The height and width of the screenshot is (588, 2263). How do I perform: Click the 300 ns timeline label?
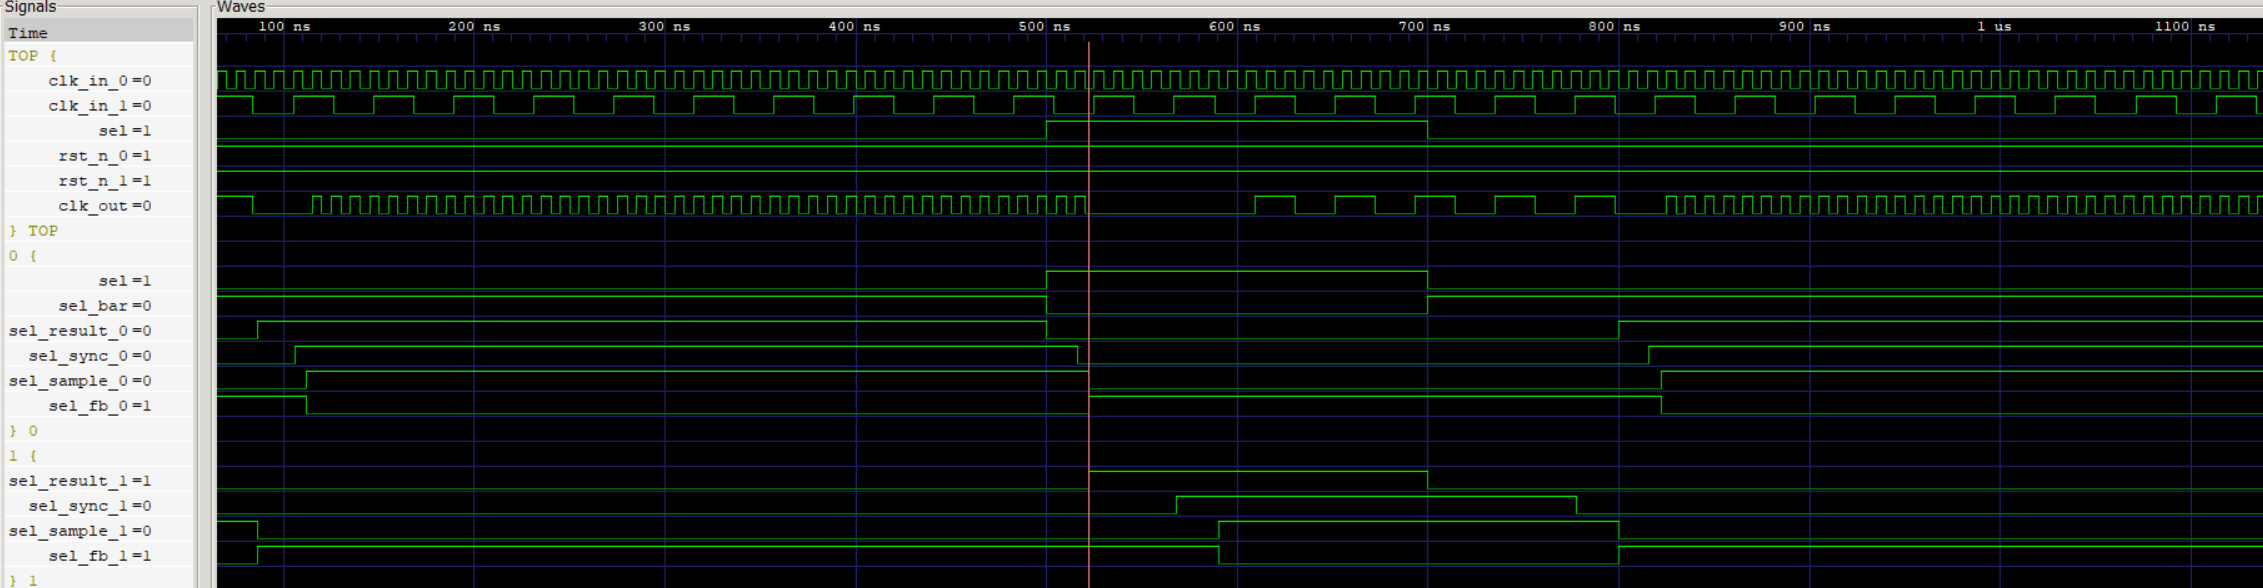coord(664,27)
